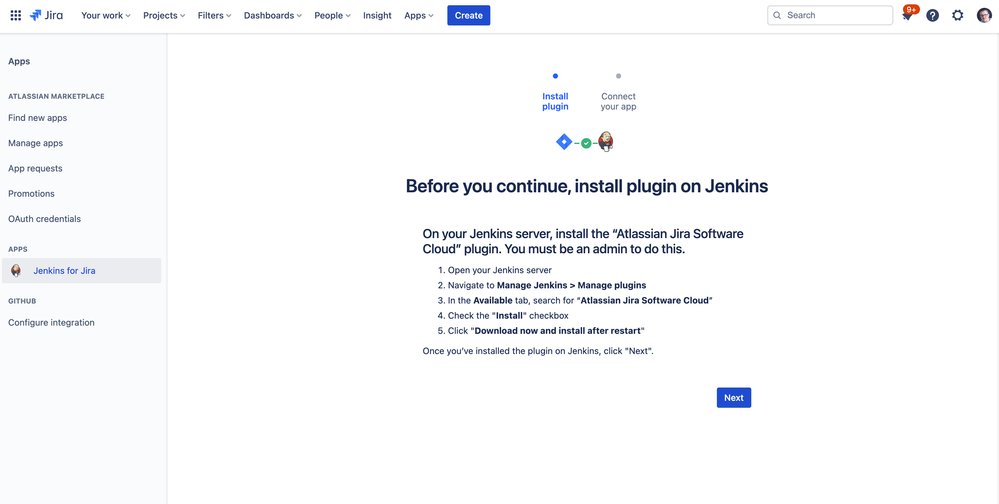
Task: Click the Install plugin step dot
Action: [x=556, y=76]
